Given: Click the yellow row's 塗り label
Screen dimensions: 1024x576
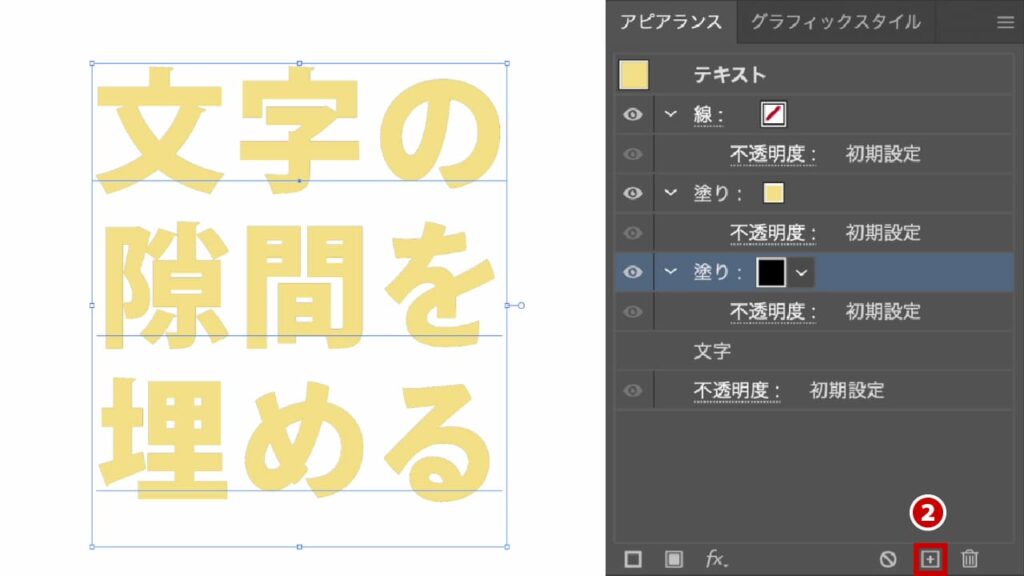Looking at the screenshot, I should click(718, 193).
